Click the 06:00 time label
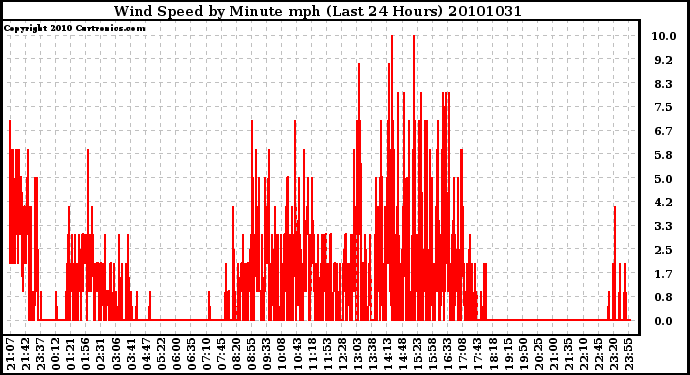 pyautogui.click(x=176, y=355)
